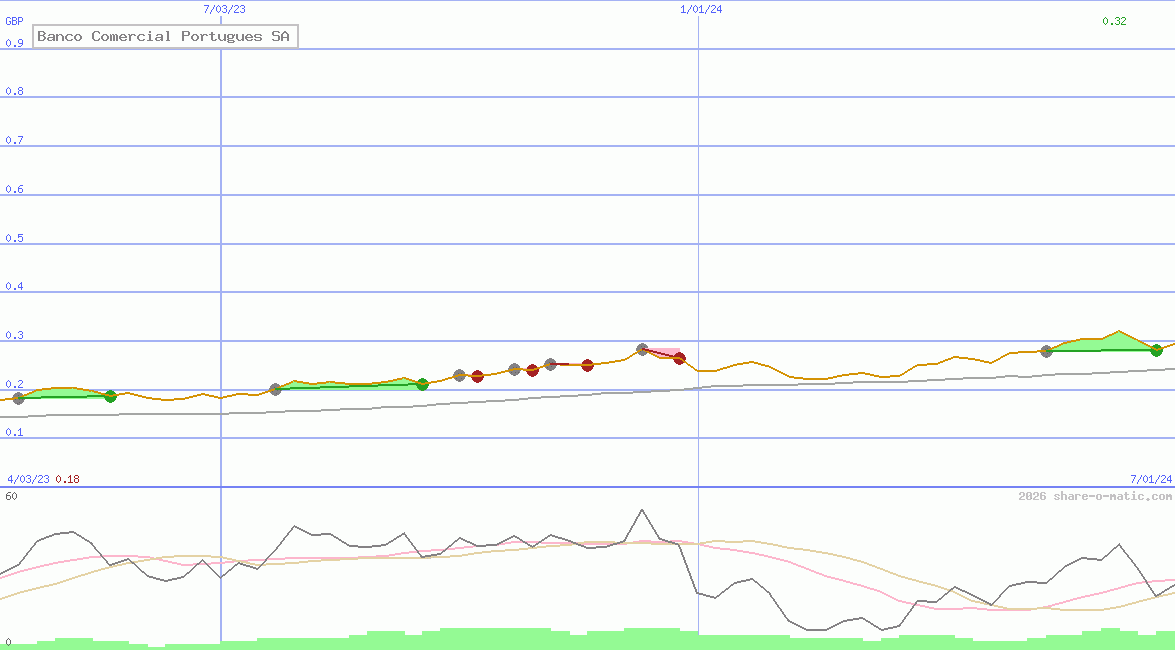
Task: Click the red 0.18 low price value
Action: click(x=67, y=479)
